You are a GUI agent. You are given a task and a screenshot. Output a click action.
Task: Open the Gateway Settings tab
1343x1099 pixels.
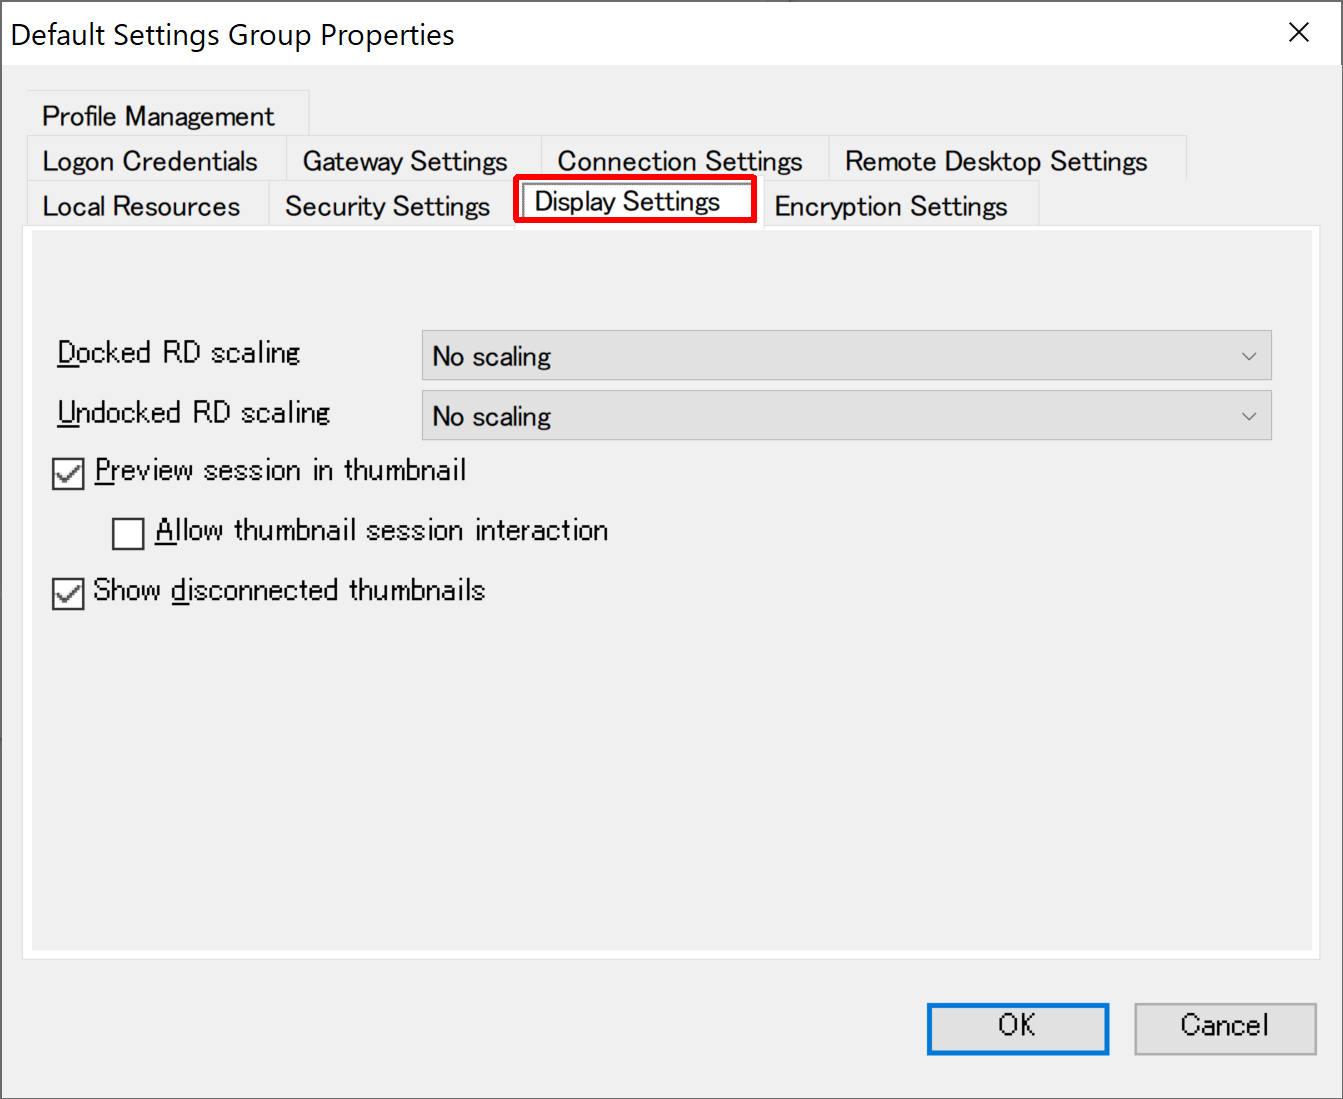(414, 160)
